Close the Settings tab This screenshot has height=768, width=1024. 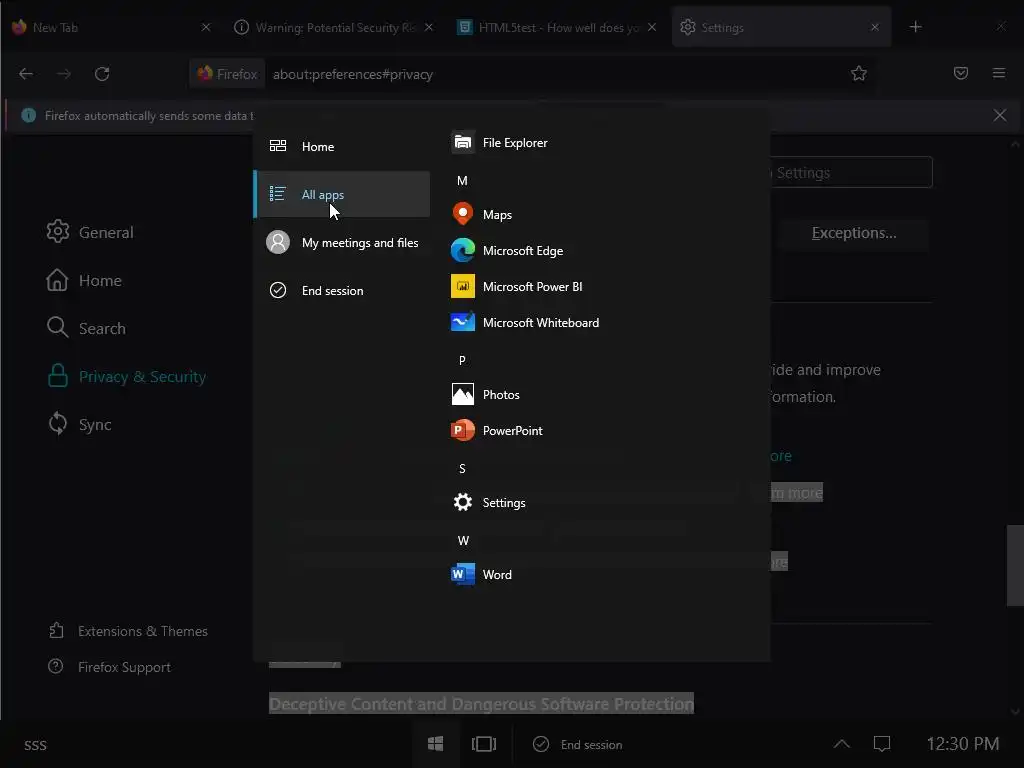pos(875,27)
